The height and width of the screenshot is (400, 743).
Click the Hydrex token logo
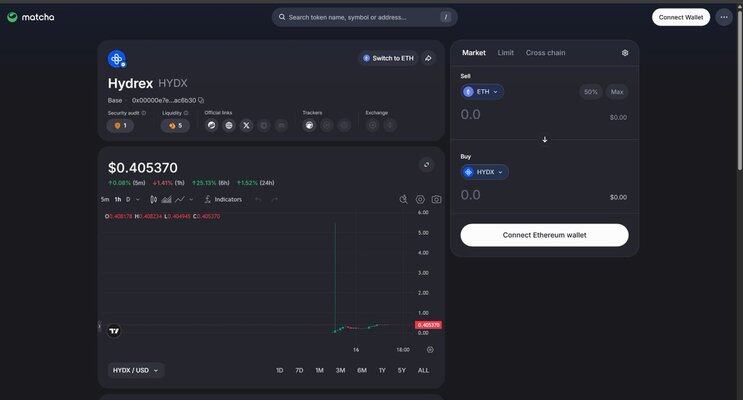click(117, 59)
